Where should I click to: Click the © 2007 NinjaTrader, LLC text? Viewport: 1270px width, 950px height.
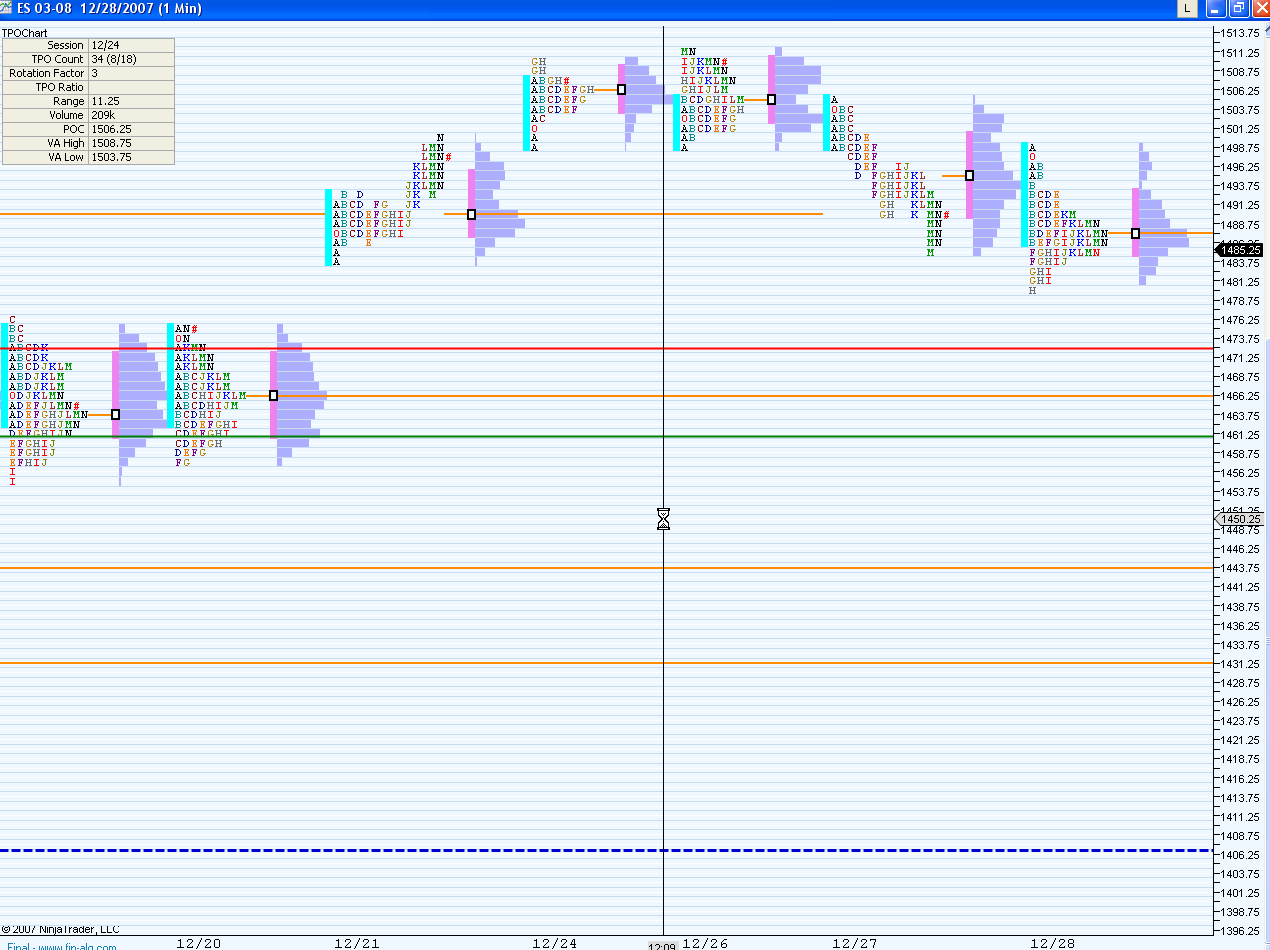[60, 929]
